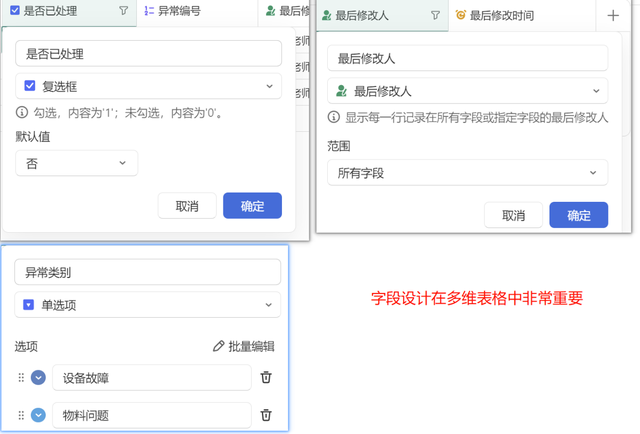Open 单选项 field type dropdown
The image size is (640, 434).
click(148, 305)
